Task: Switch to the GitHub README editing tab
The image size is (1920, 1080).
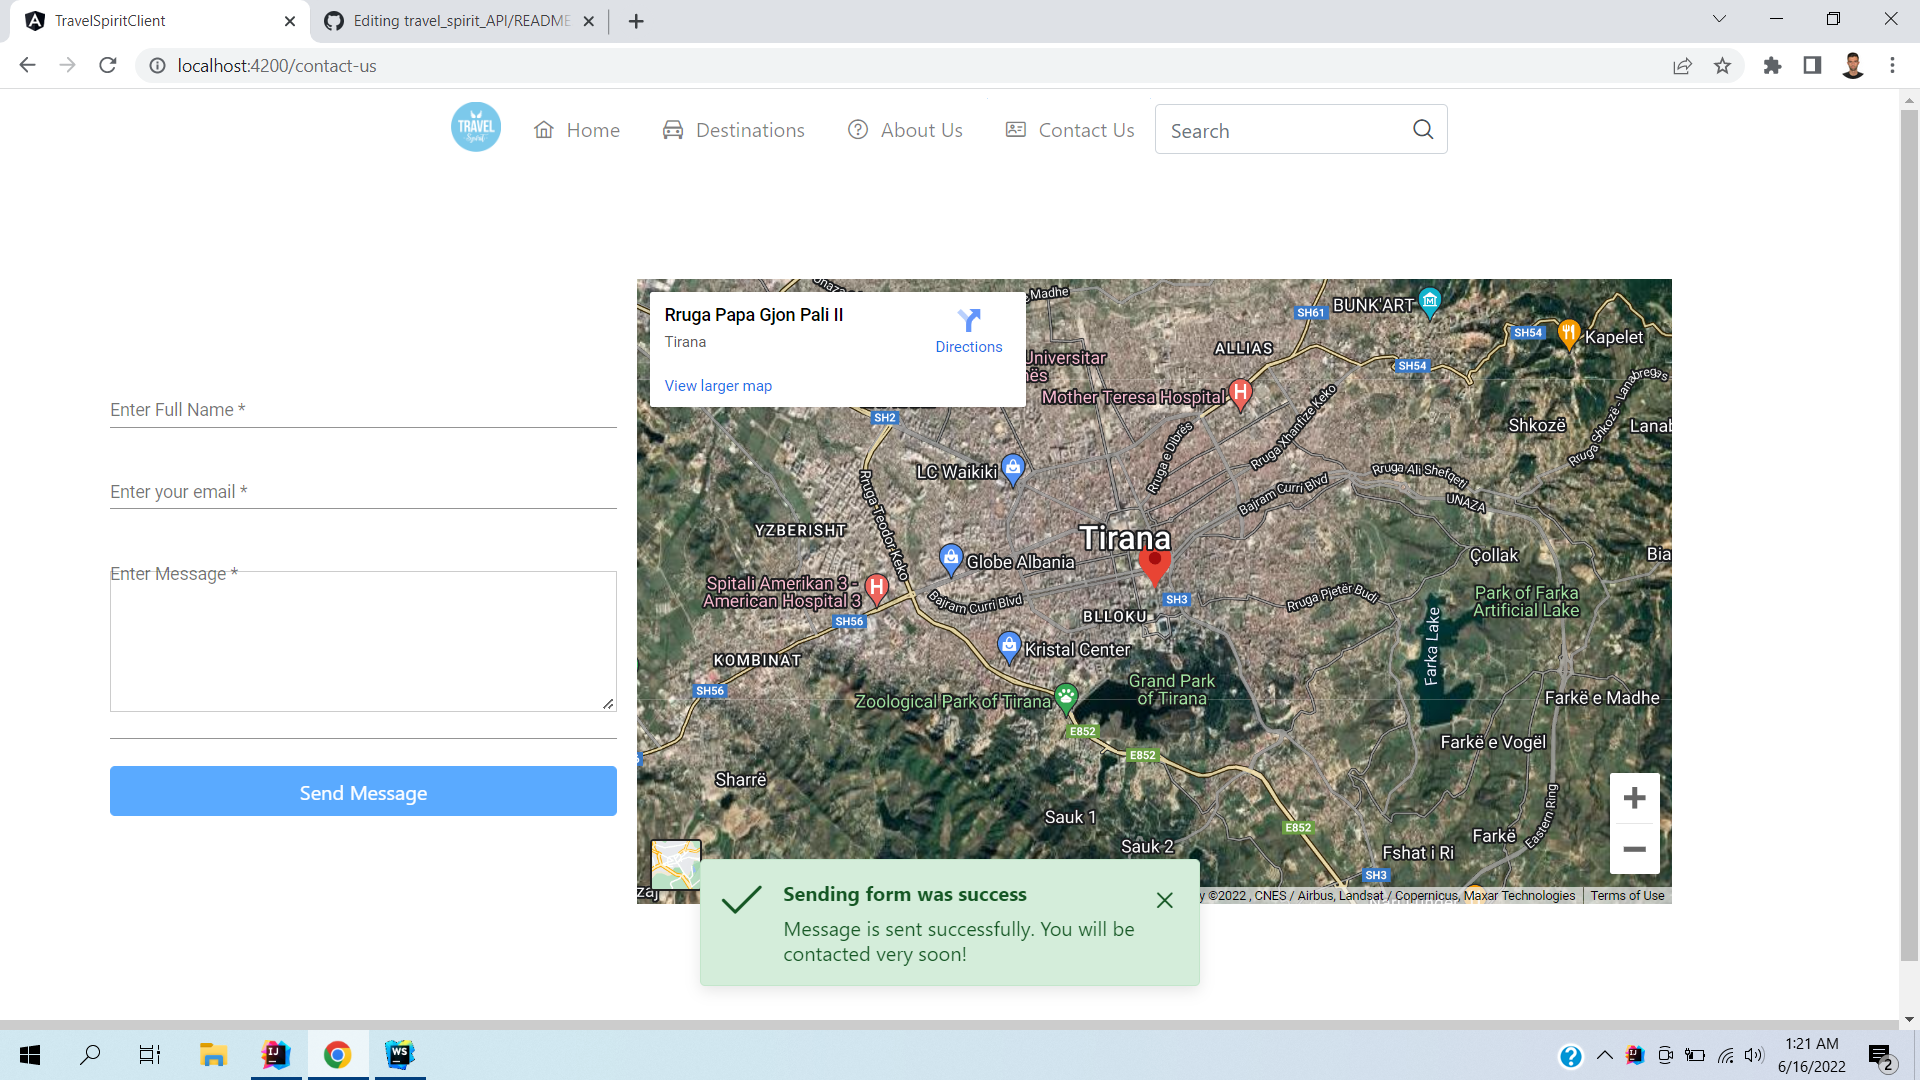Action: pos(460,21)
